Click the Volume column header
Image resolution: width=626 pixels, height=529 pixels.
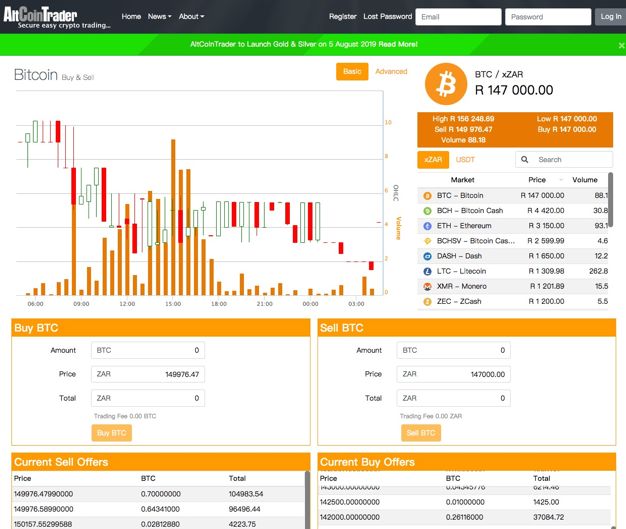(x=585, y=180)
